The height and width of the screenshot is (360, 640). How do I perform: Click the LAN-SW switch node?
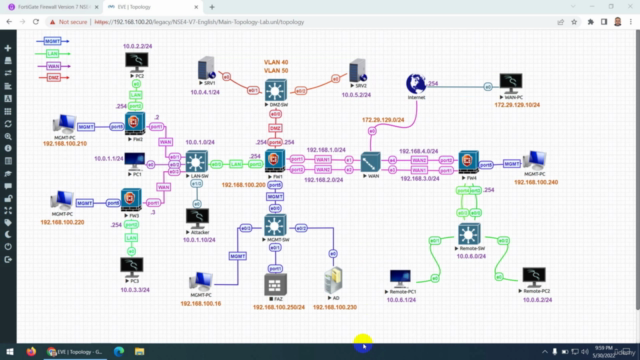(197, 162)
